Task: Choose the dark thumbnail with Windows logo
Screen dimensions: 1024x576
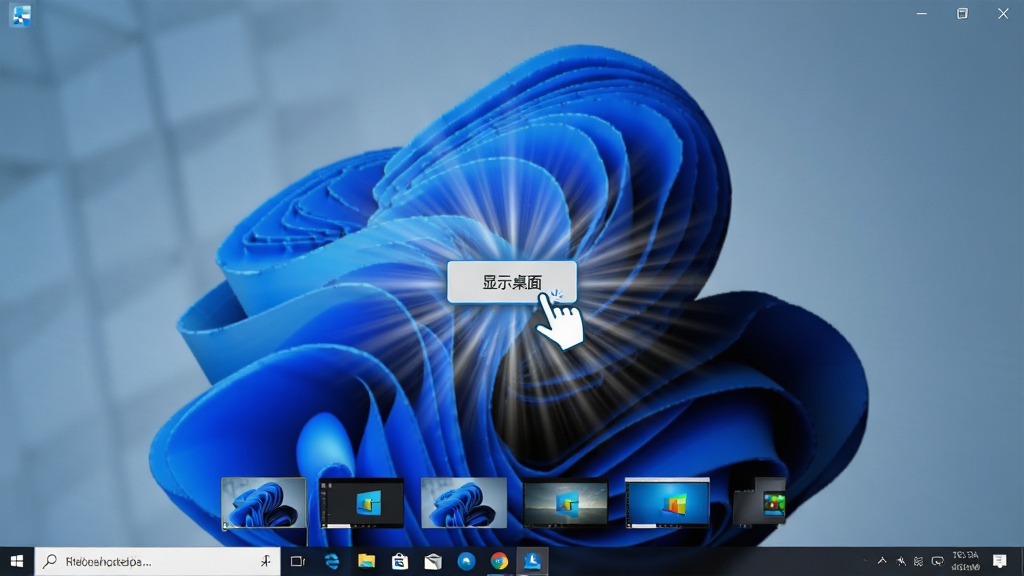Action: [x=361, y=503]
